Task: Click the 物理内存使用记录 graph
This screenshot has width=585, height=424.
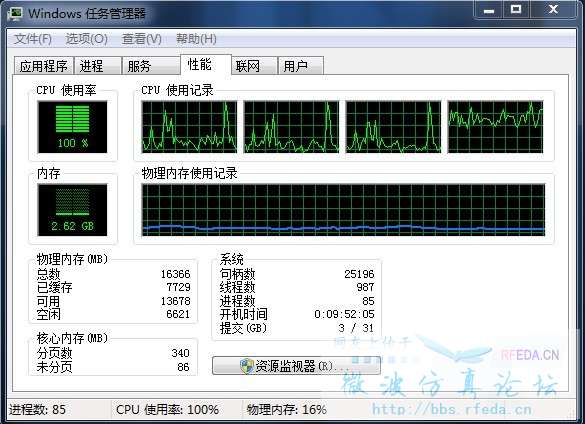Action: click(x=343, y=210)
